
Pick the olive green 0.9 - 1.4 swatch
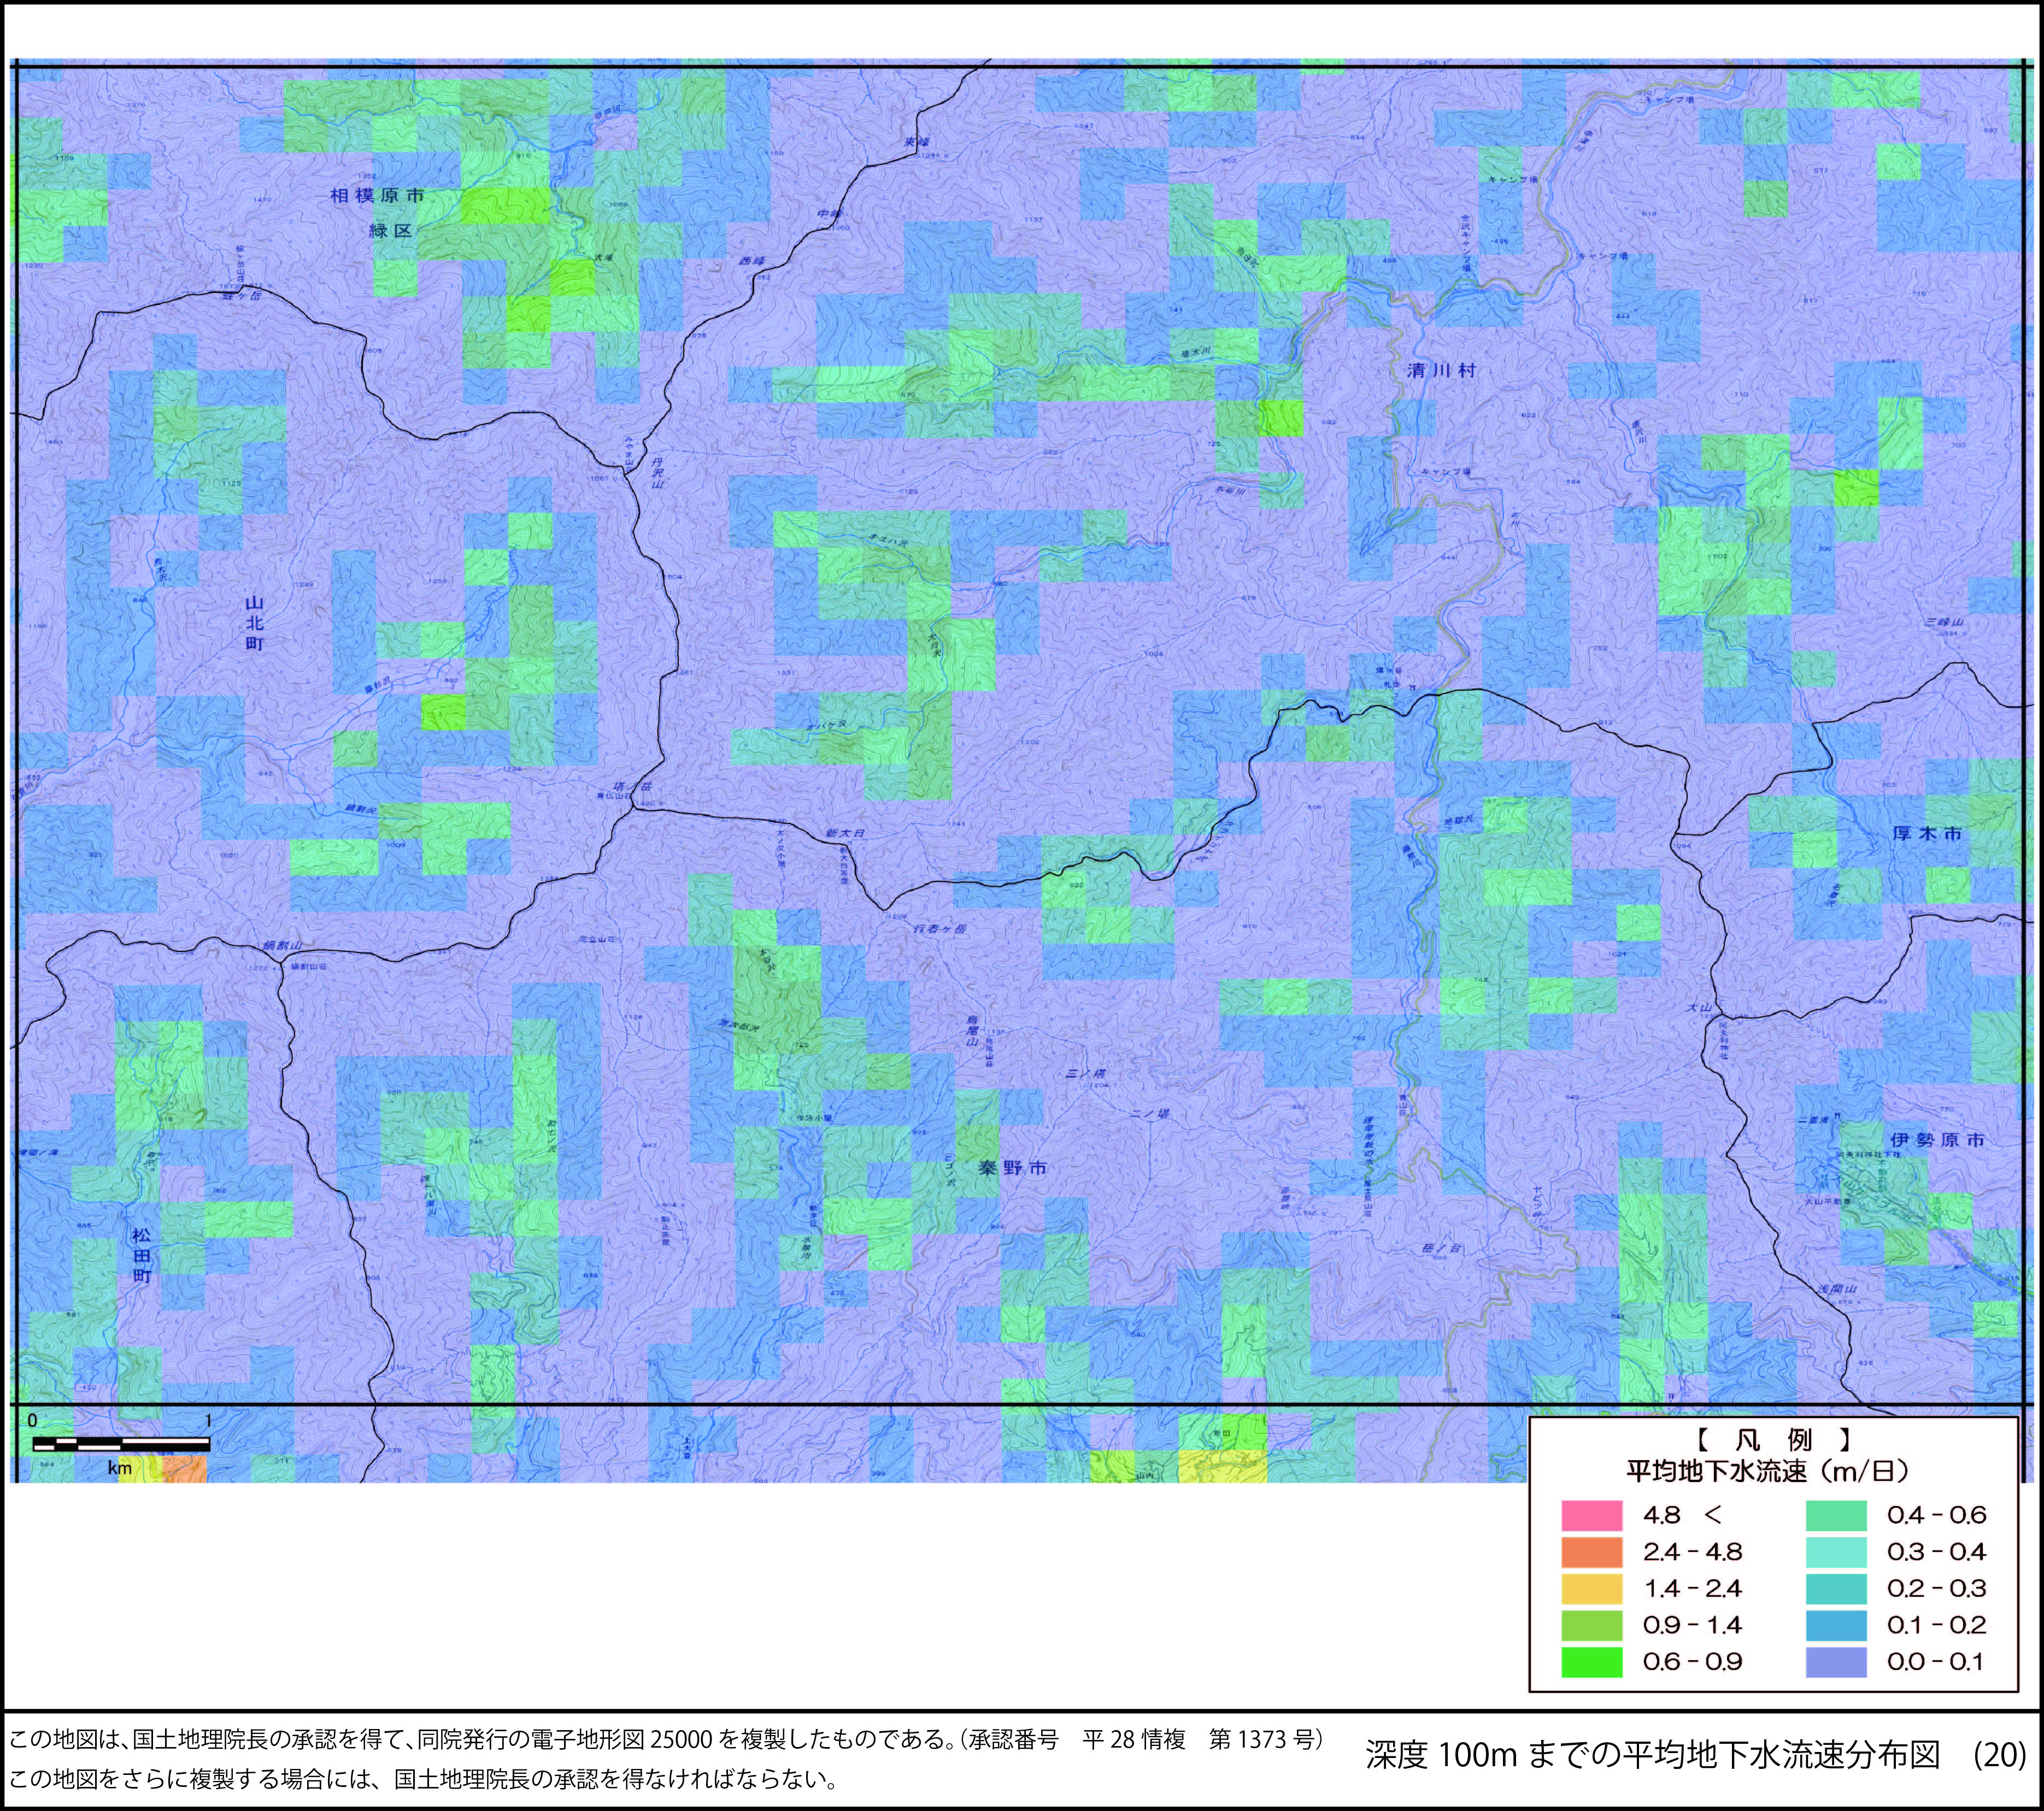(1592, 1625)
